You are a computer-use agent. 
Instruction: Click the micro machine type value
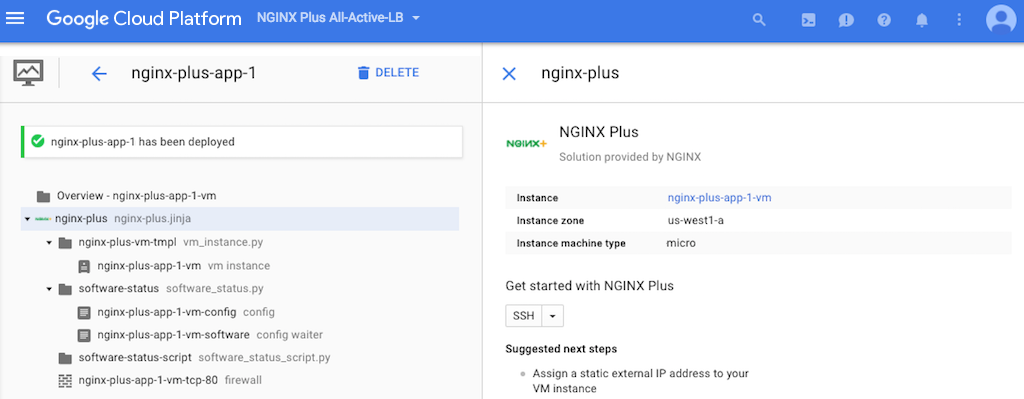pyautogui.click(x=680, y=244)
